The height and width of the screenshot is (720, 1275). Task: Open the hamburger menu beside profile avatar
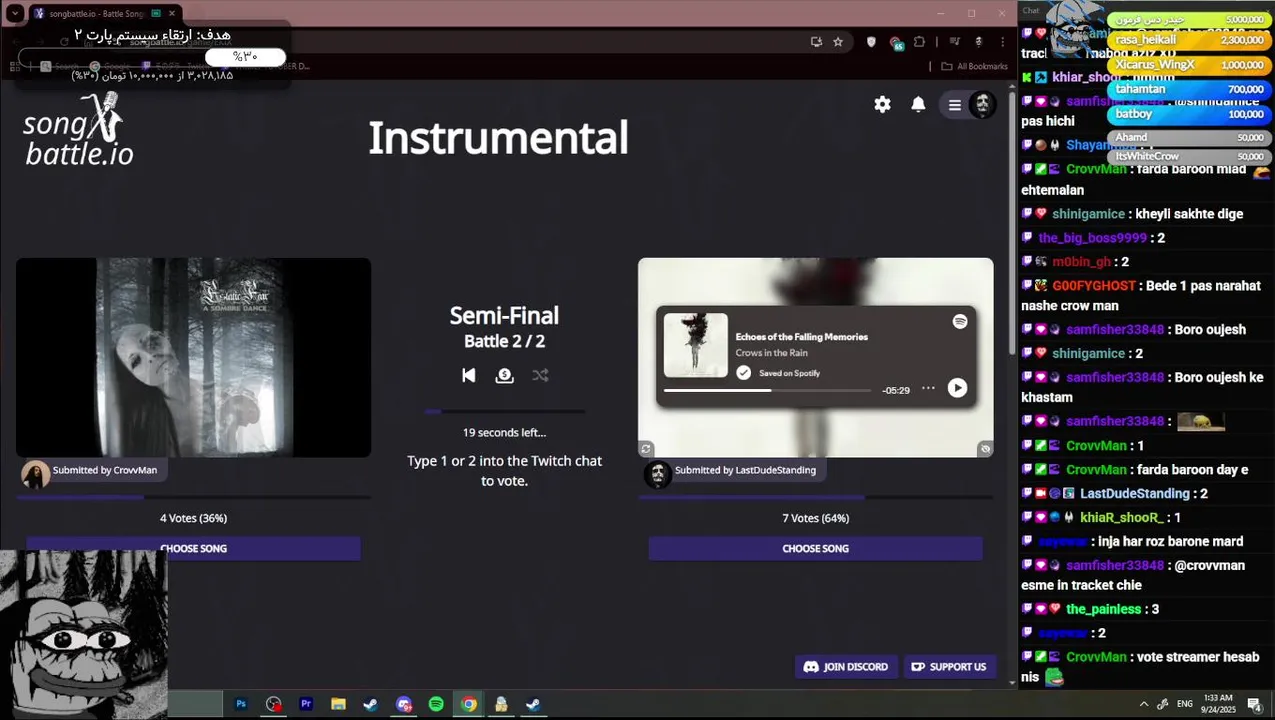(x=955, y=105)
